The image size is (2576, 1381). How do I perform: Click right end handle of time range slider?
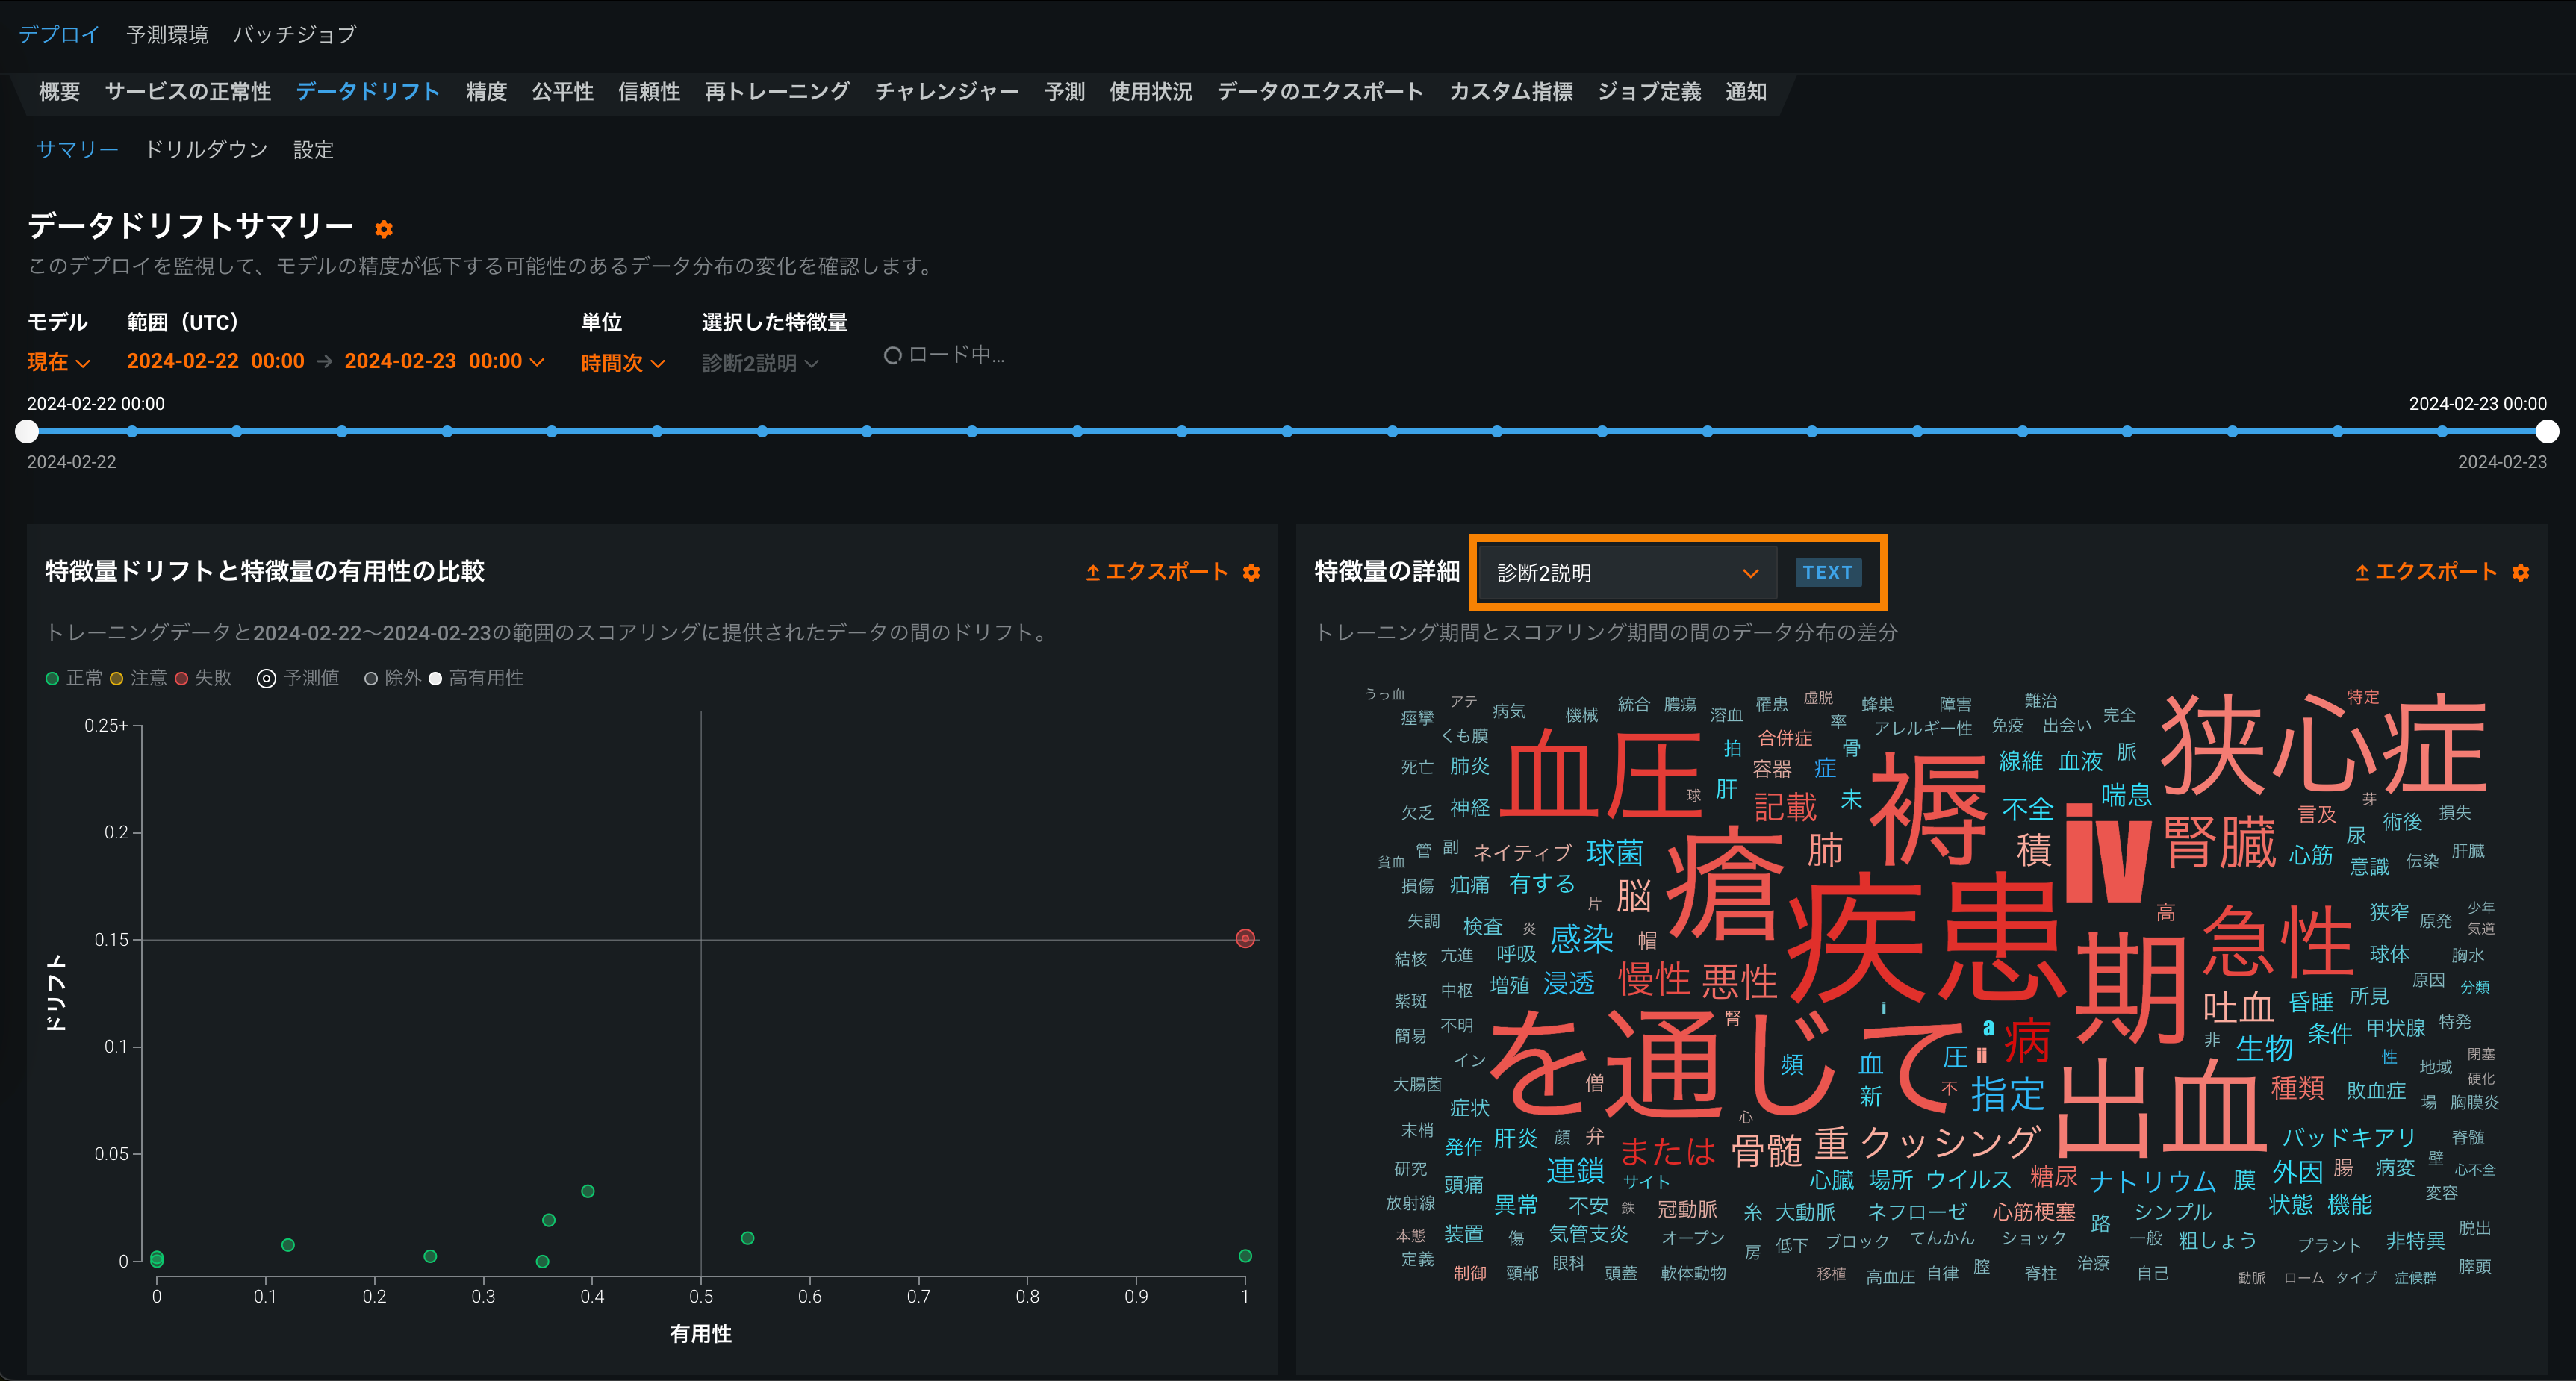(2546, 432)
